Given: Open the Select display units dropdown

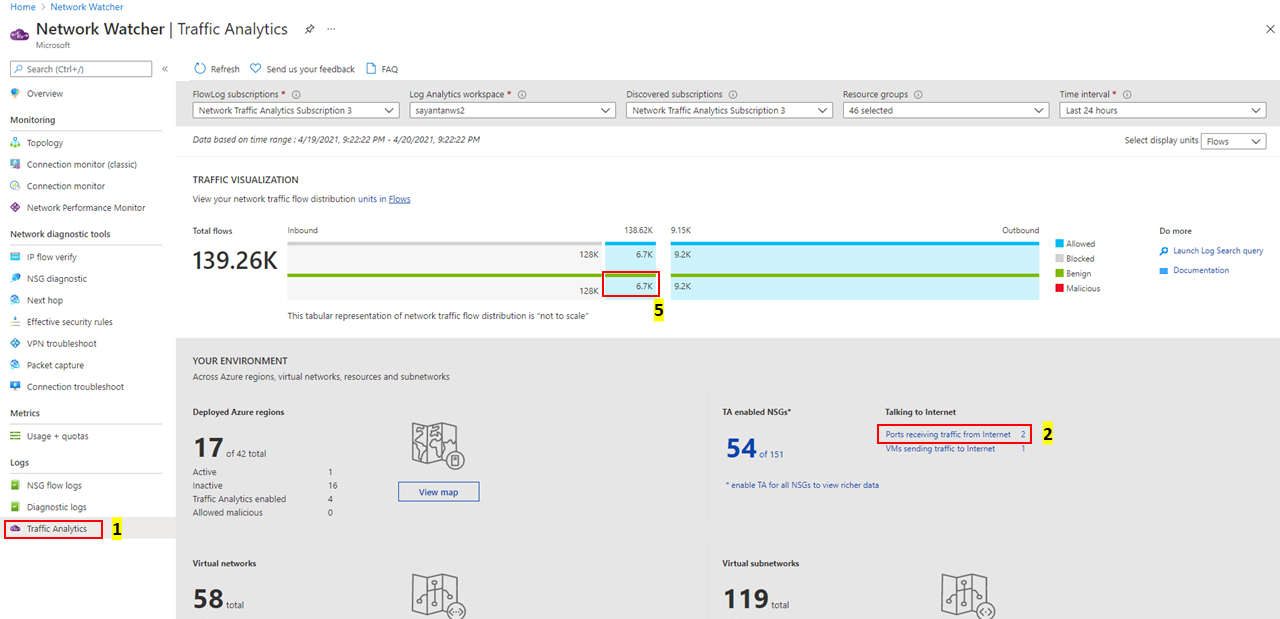Looking at the screenshot, I should pyautogui.click(x=1233, y=141).
